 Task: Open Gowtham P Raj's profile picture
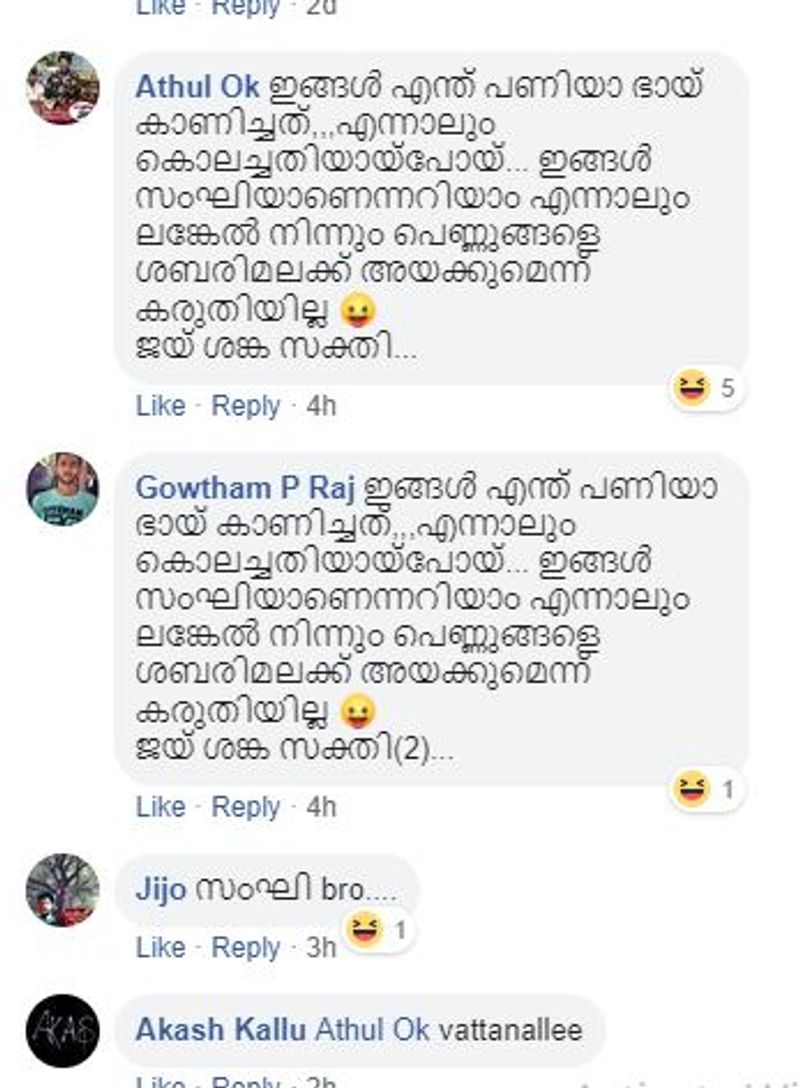[x=62, y=489]
